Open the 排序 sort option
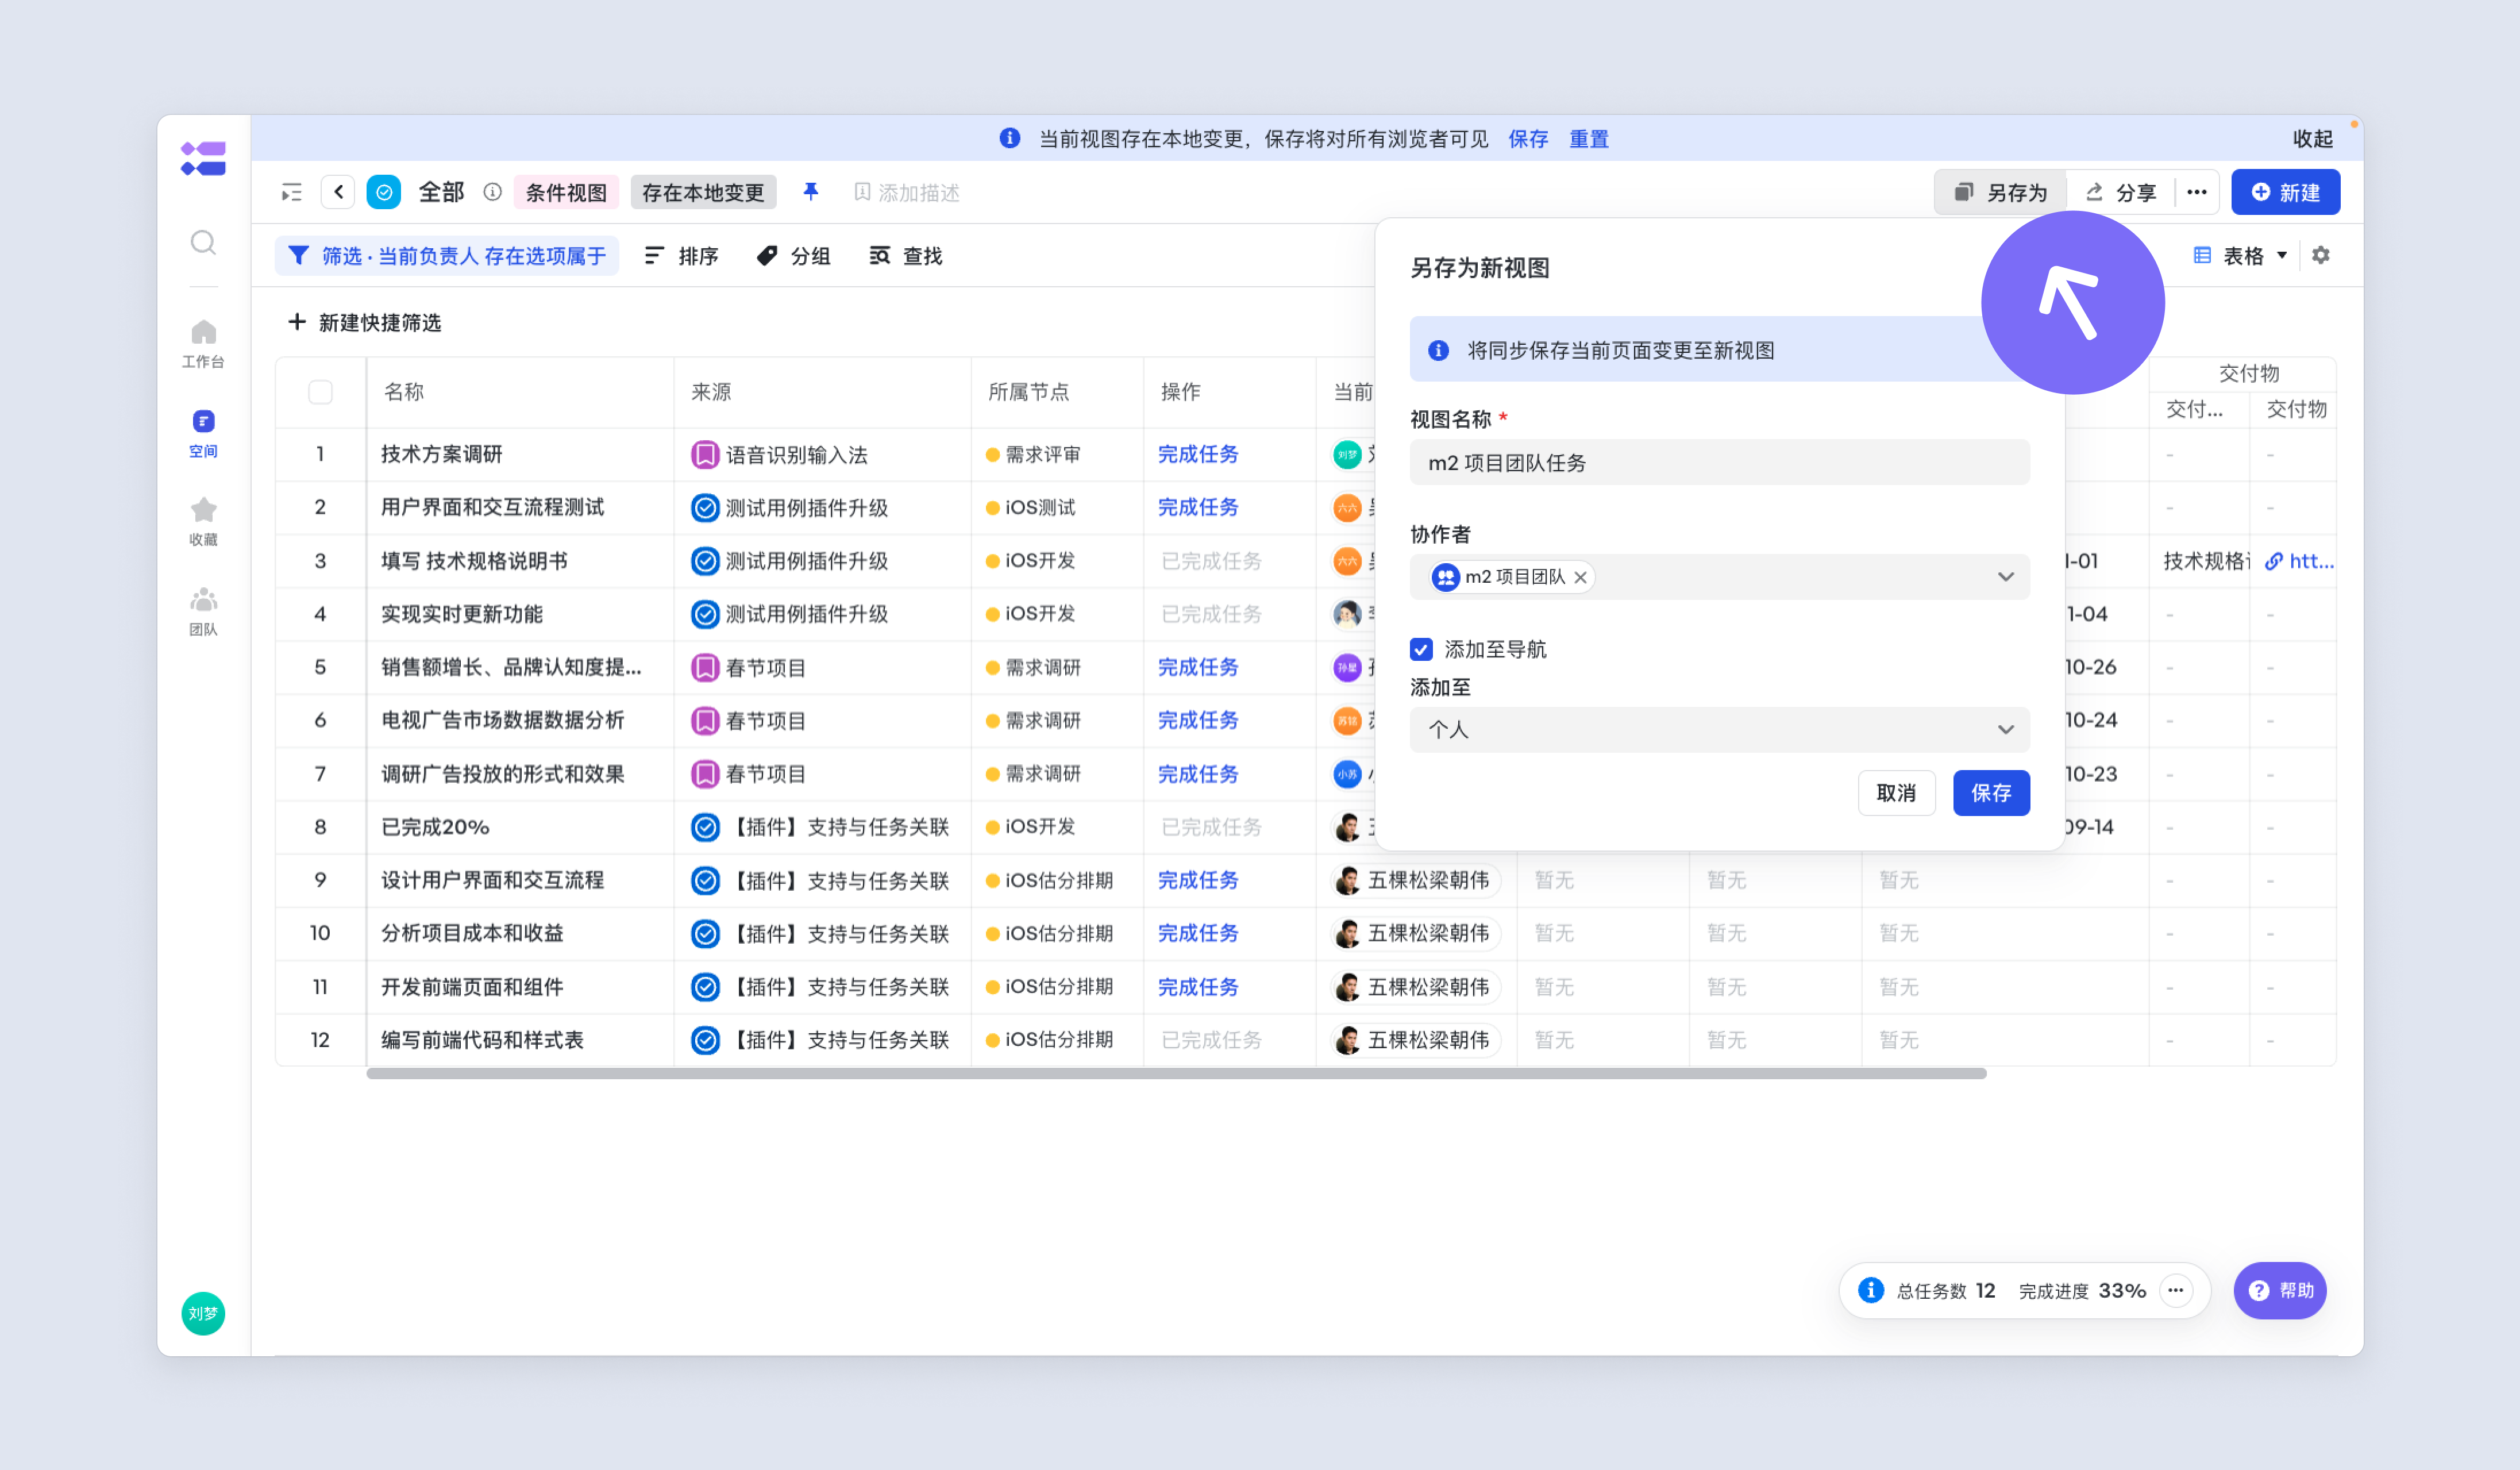Screen dimensions: 2520x1470 (x=681, y=256)
